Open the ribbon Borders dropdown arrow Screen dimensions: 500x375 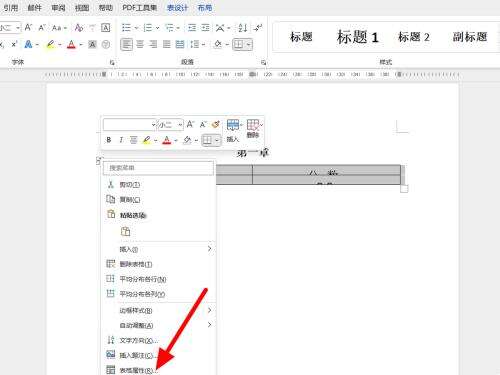pyautogui.click(x=249, y=44)
